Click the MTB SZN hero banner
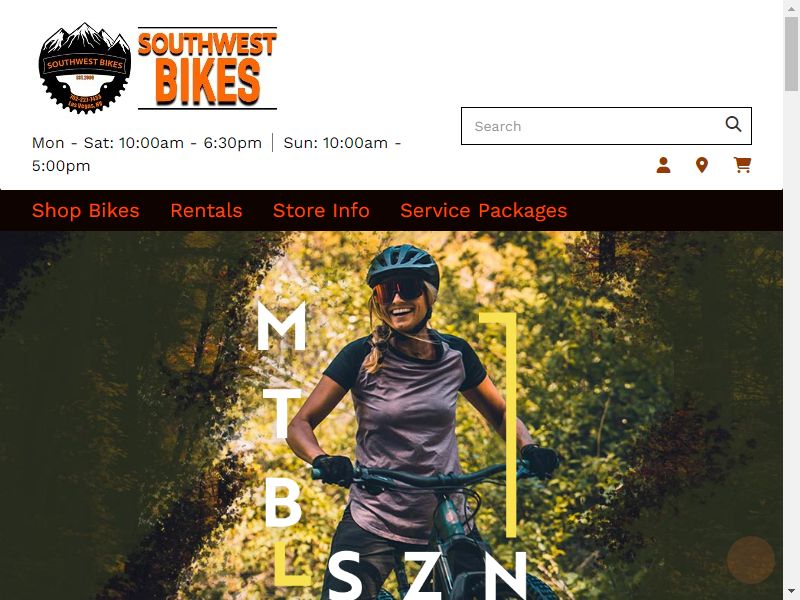 391,415
